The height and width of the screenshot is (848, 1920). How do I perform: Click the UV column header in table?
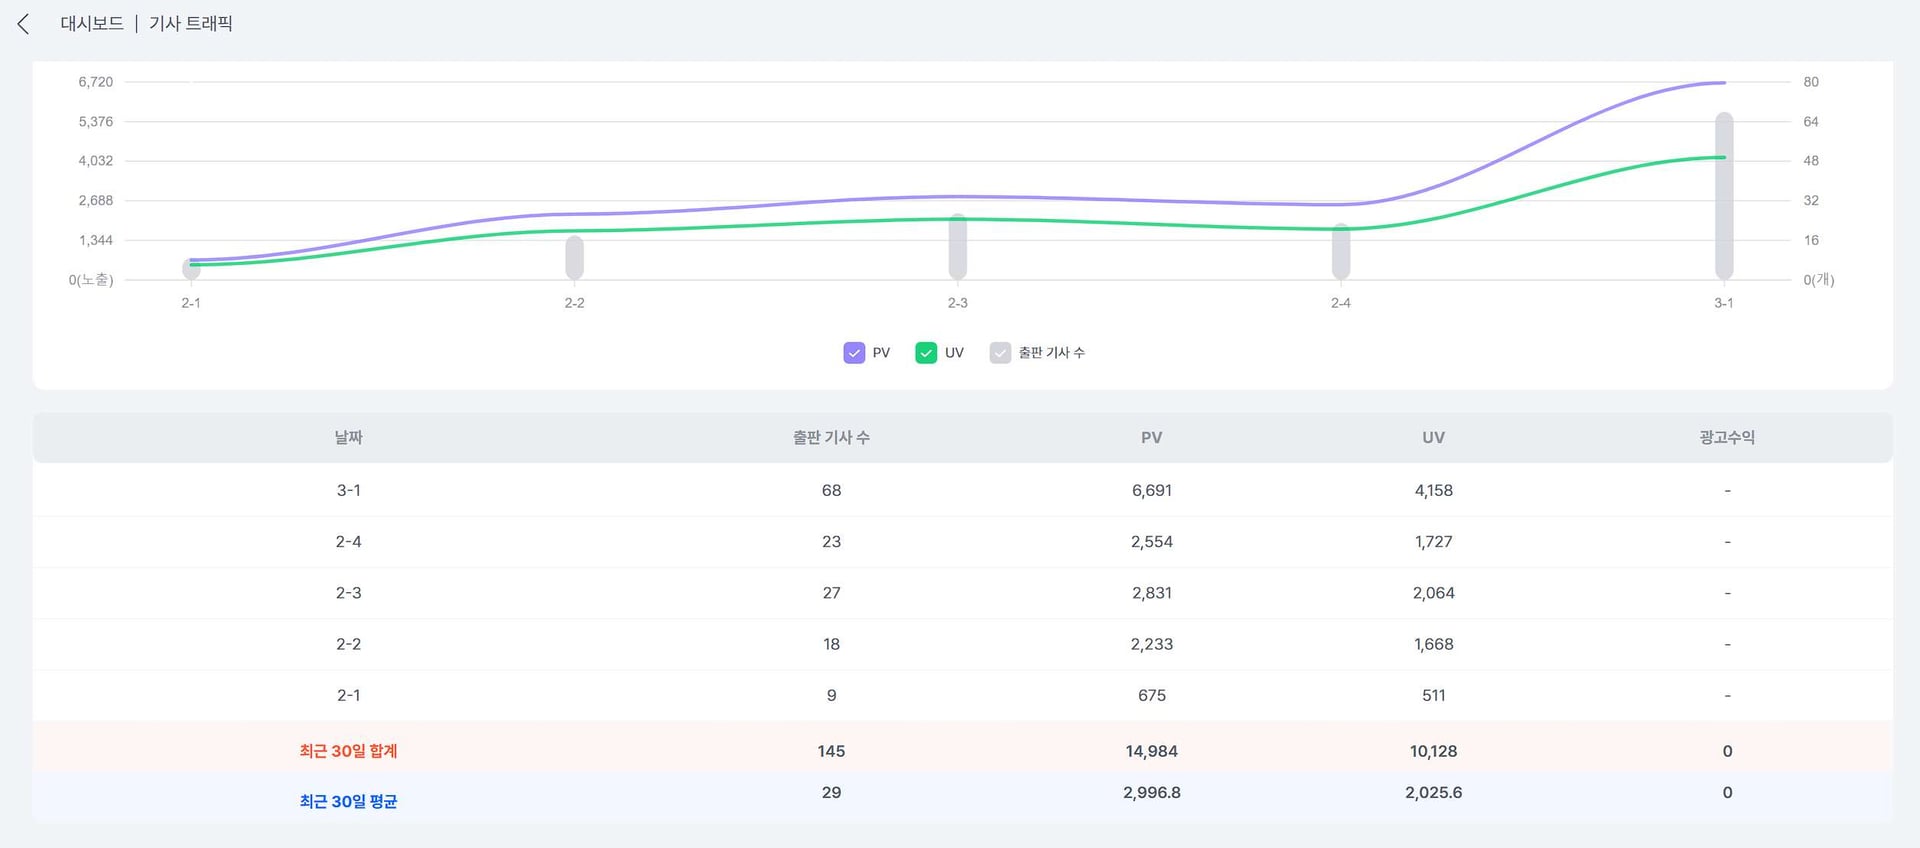pos(1433,438)
